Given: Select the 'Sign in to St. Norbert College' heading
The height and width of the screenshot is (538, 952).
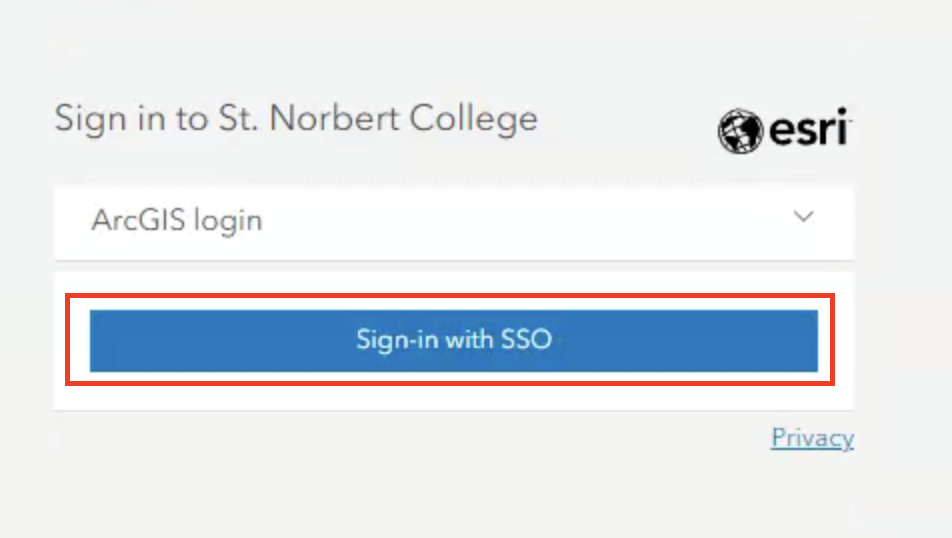Looking at the screenshot, I should point(296,119).
